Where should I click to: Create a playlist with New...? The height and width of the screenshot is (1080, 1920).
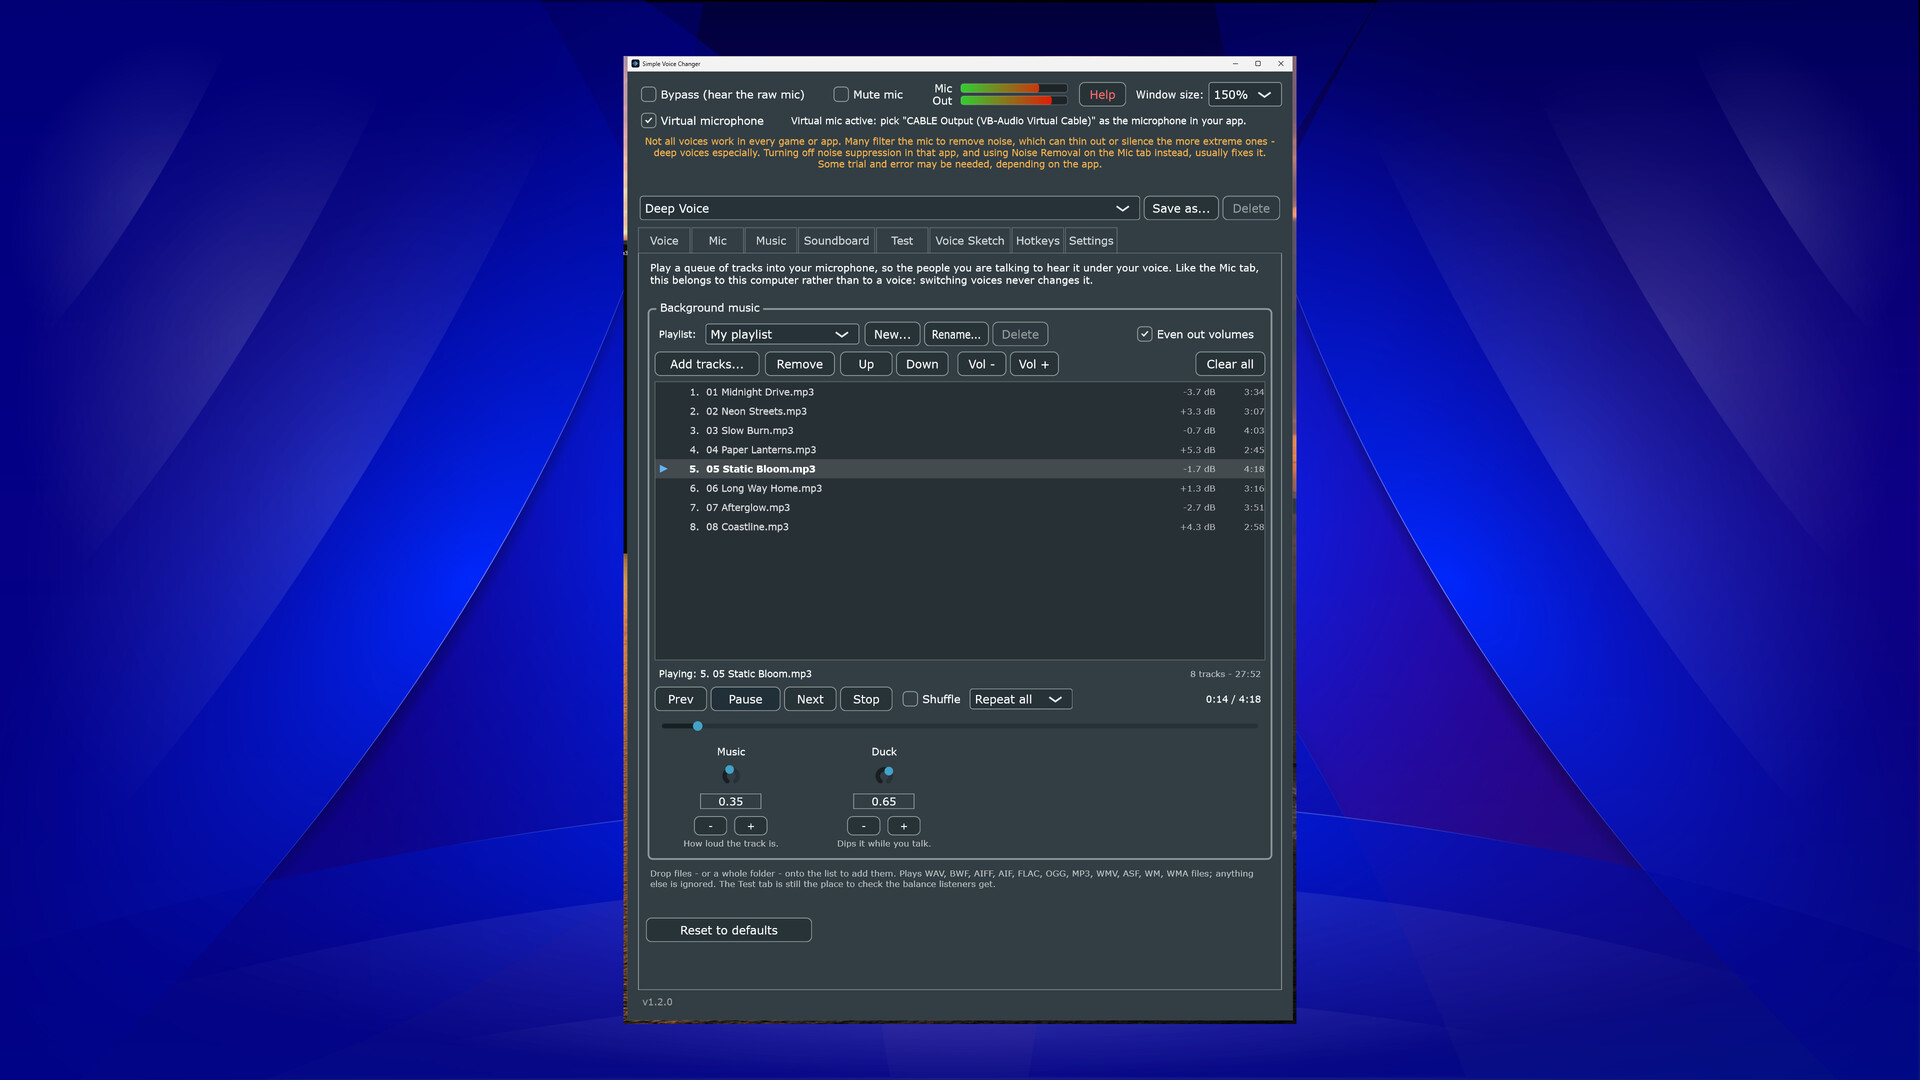tap(892, 334)
